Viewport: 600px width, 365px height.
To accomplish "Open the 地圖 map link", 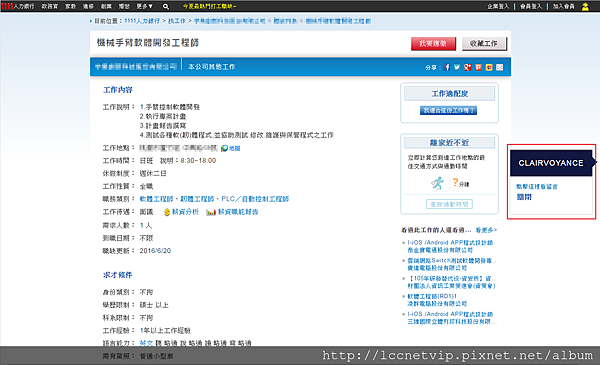I will [x=235, y=148].
